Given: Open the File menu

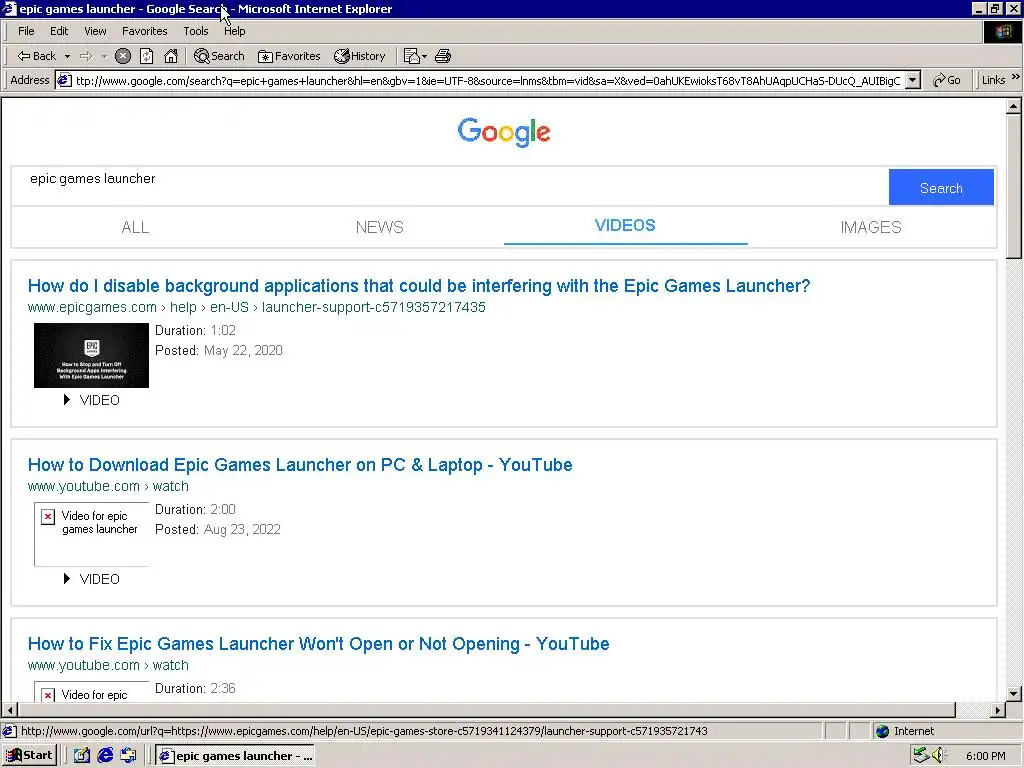Looking at the screenshot, I should [26, 31].
